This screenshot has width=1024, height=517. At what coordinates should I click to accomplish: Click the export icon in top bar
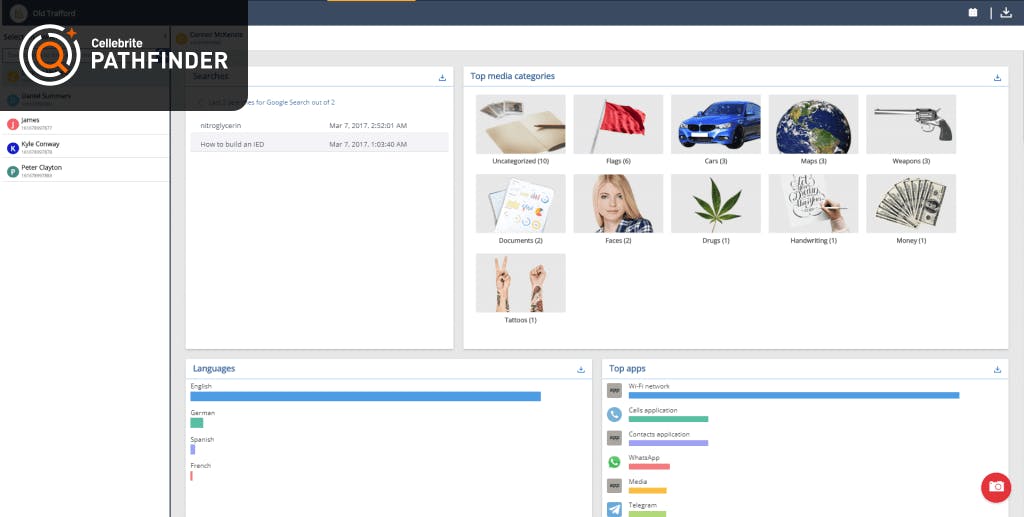pyautogui.click(x=1006, y=13)
